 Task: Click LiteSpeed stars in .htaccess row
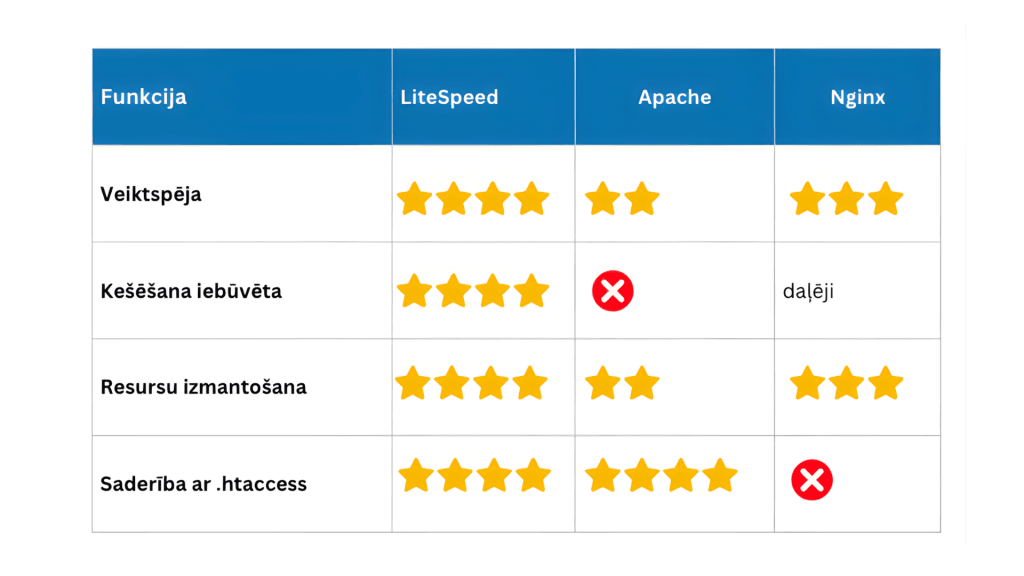click(x=475, y=475)
